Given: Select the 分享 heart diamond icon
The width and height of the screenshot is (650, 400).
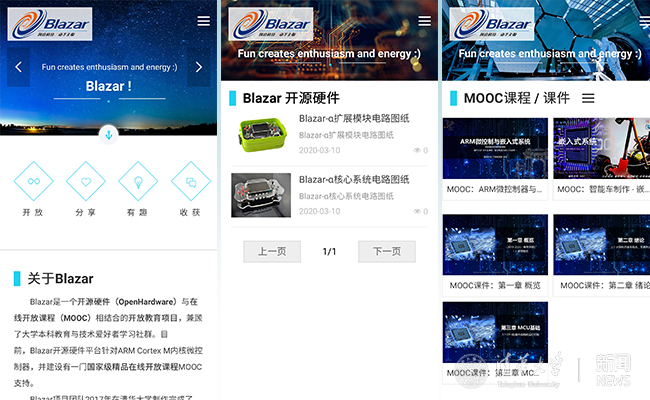Looking at the screenshot, I should pos(85,181).
